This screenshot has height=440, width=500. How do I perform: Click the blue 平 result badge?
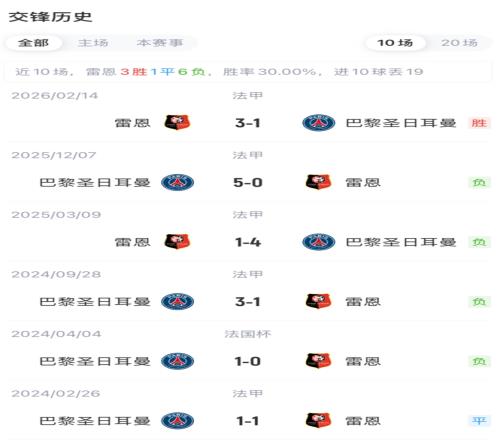click(x=479, y=421)
